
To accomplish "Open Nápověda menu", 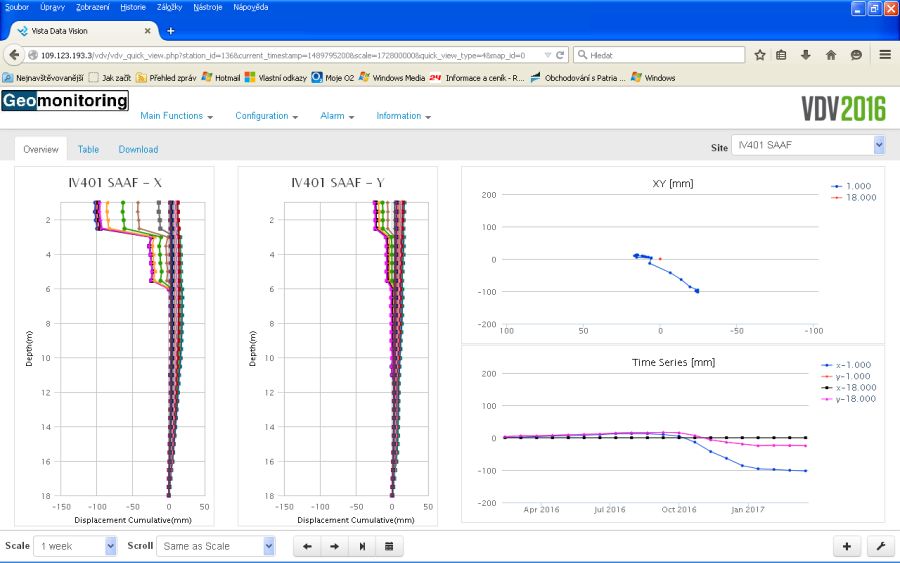I will tap(251, 7).
